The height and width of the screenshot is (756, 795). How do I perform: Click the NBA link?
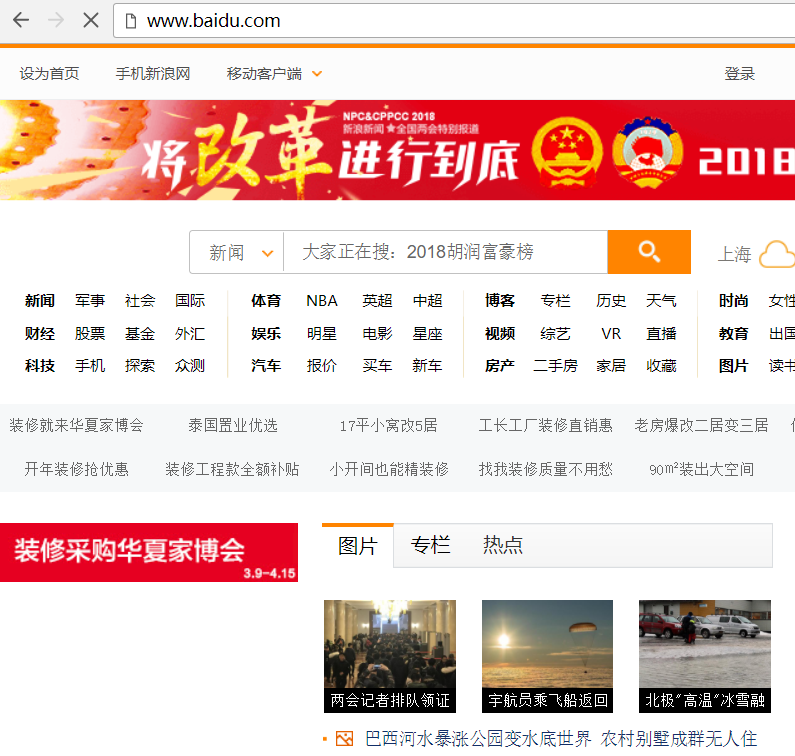pos(321,301)
